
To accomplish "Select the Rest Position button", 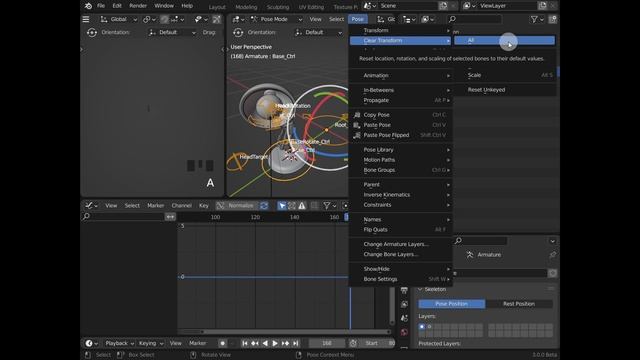I will point(519,304).
